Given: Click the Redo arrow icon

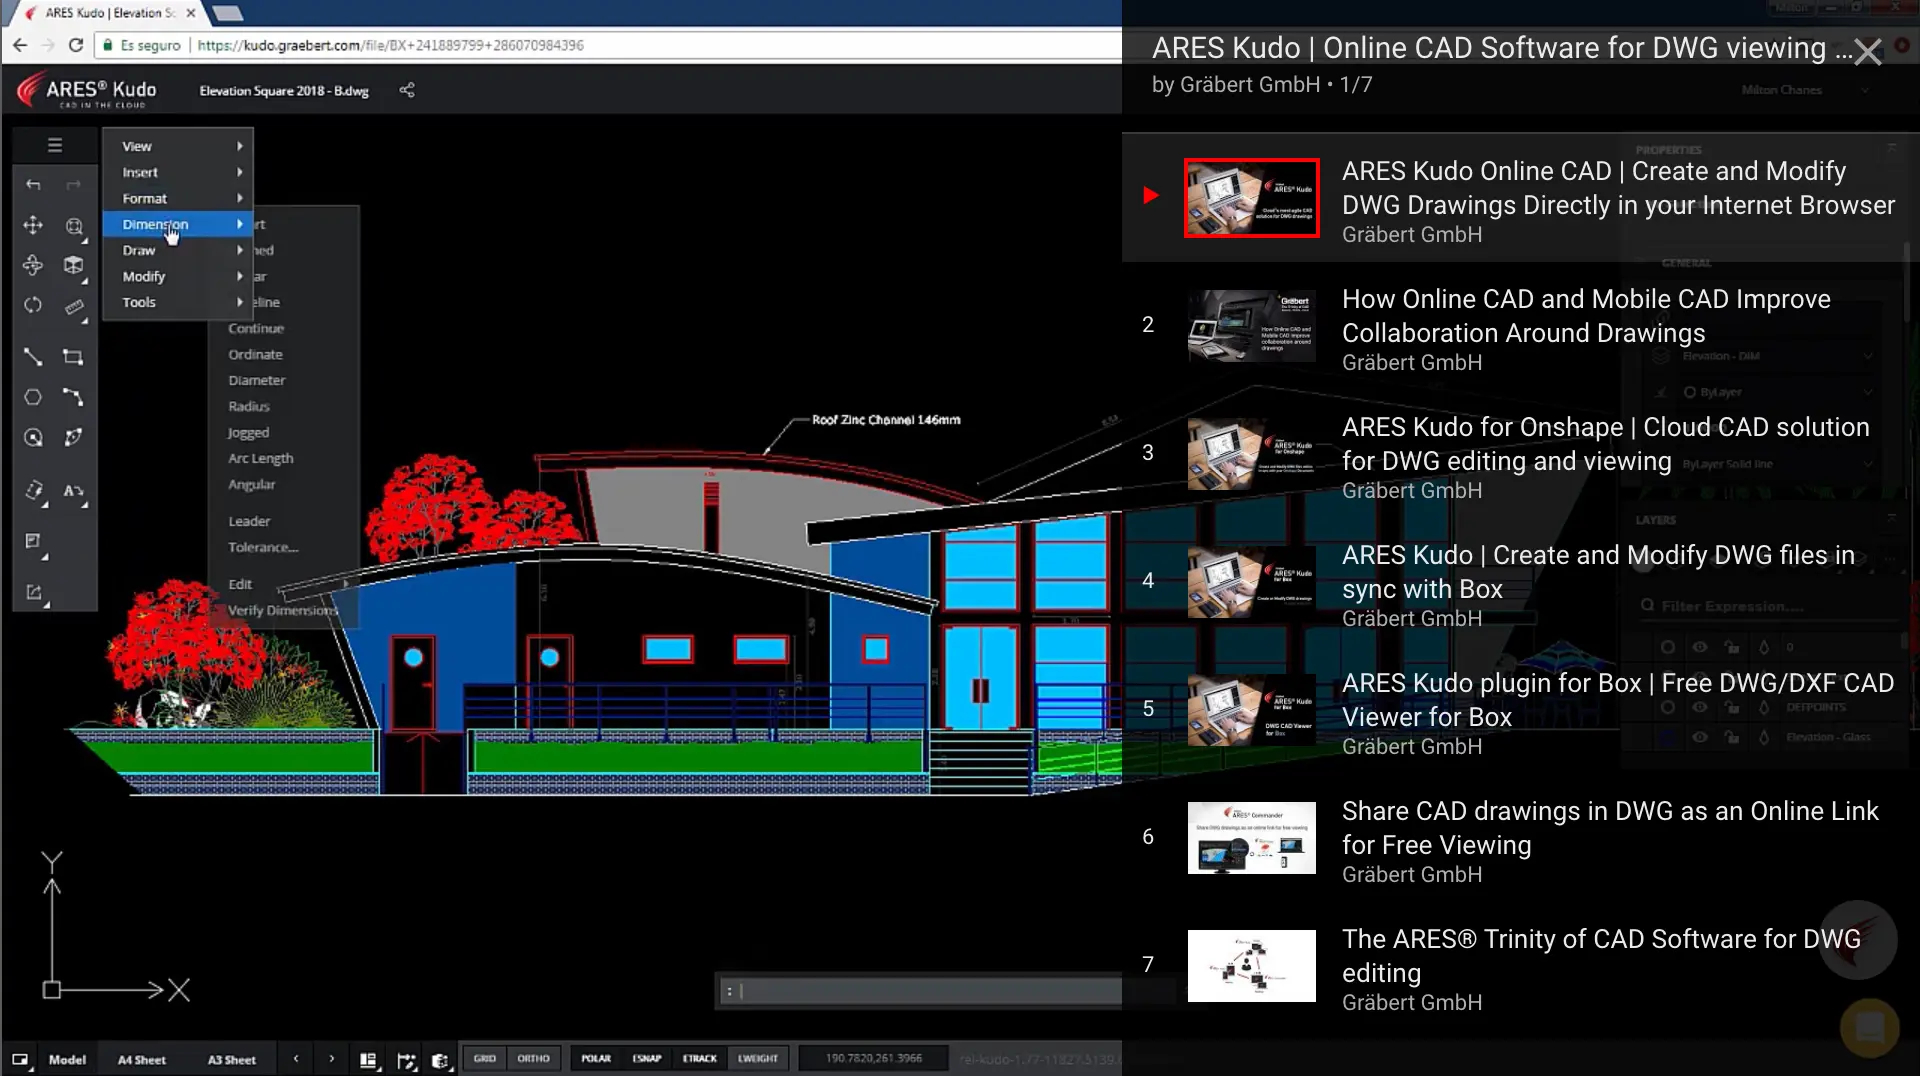Looking at the screenshot, I should tap(73, 185).
